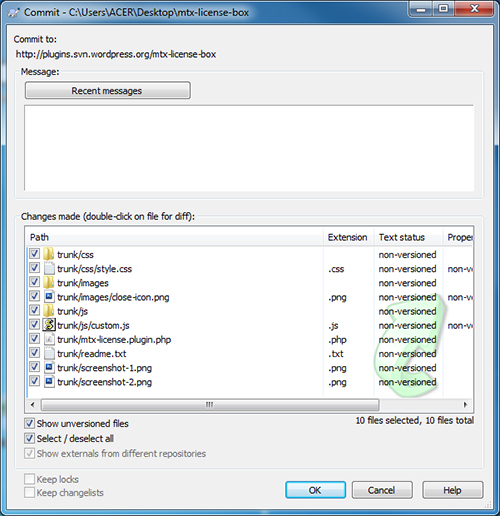Sort the list by Path column
The image size is (500, 516).
175,237
